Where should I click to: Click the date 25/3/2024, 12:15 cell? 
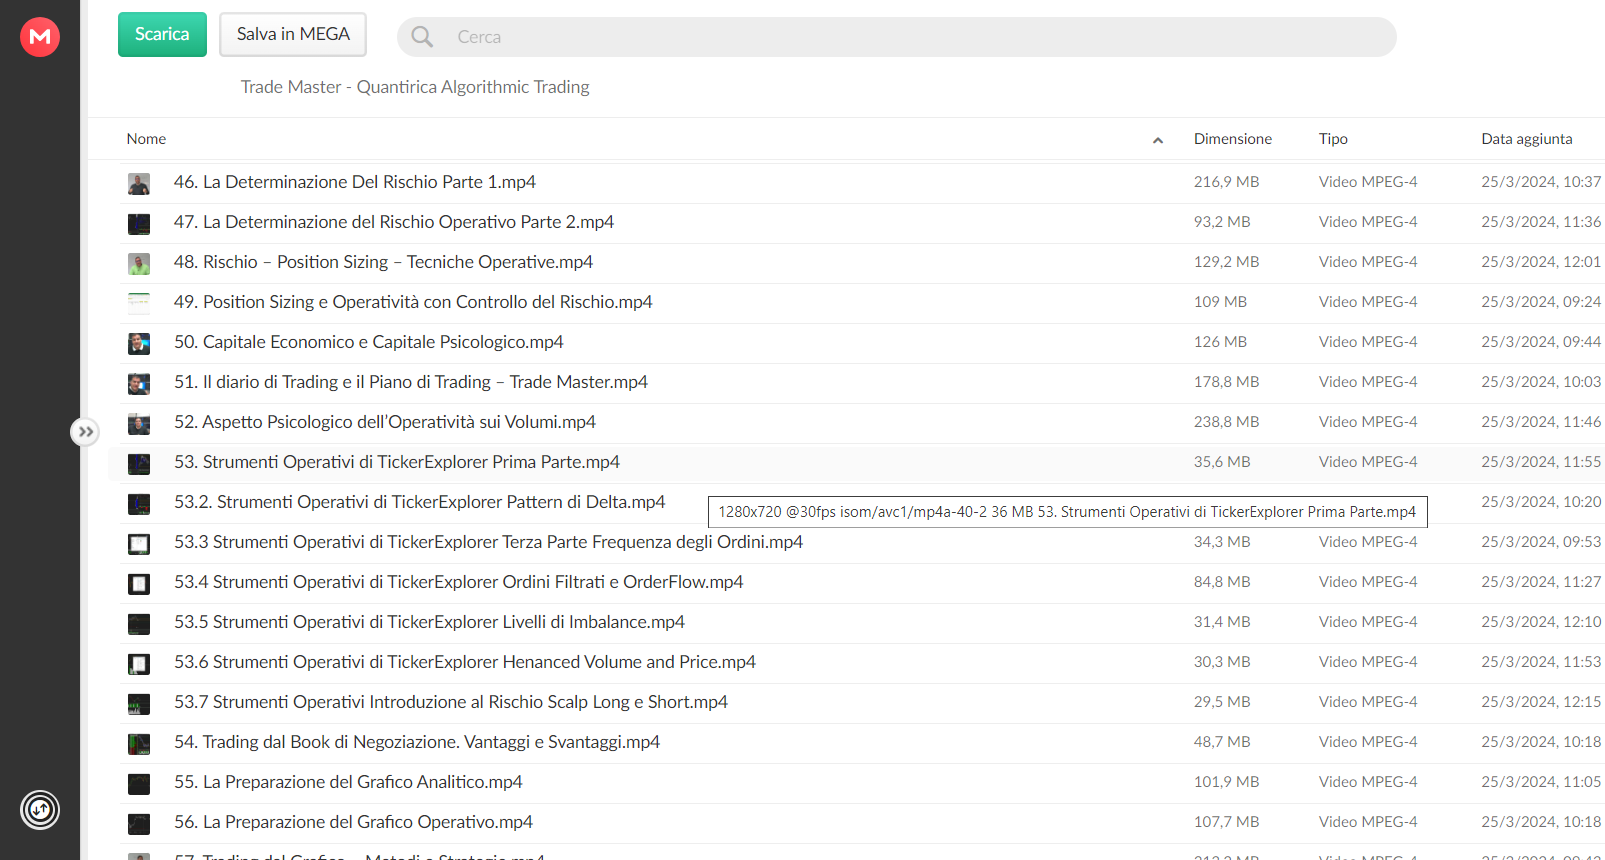coord(1541,702)
